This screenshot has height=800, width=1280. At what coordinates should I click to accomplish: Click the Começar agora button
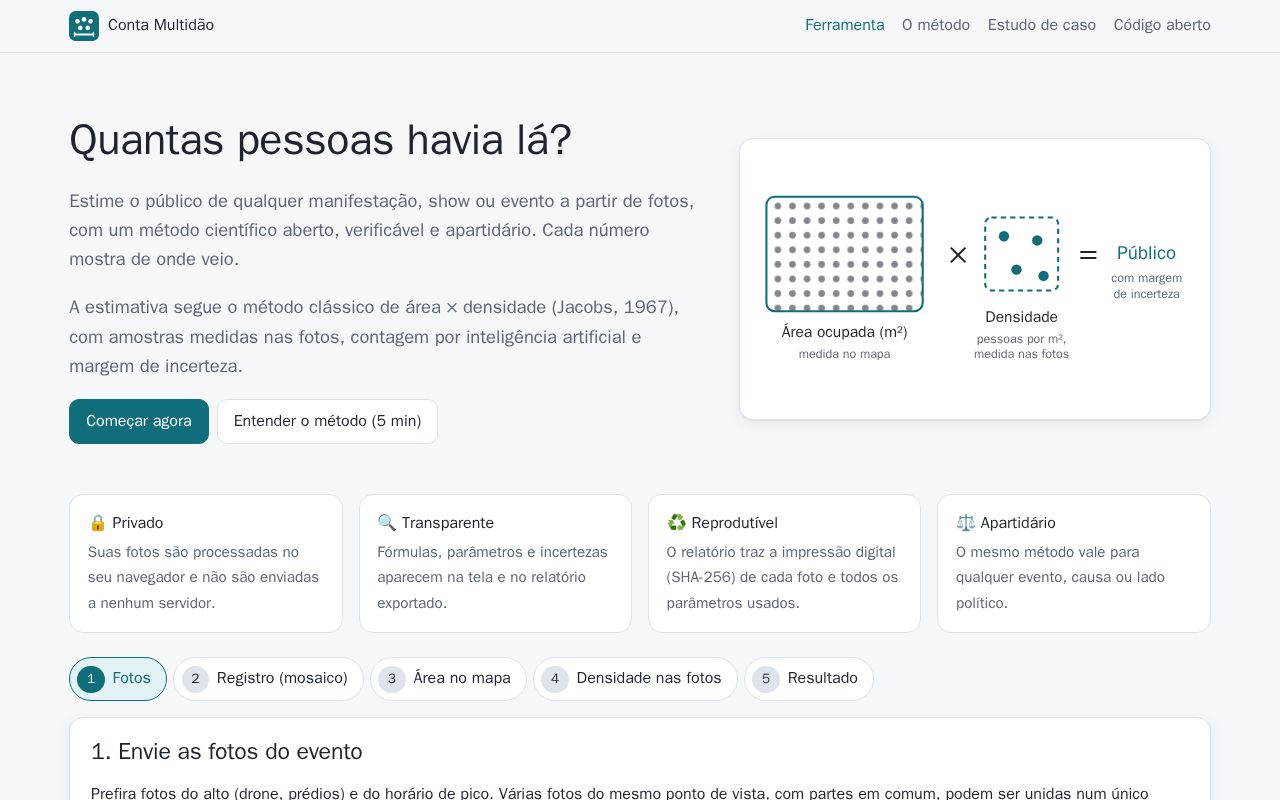(139, 421)
